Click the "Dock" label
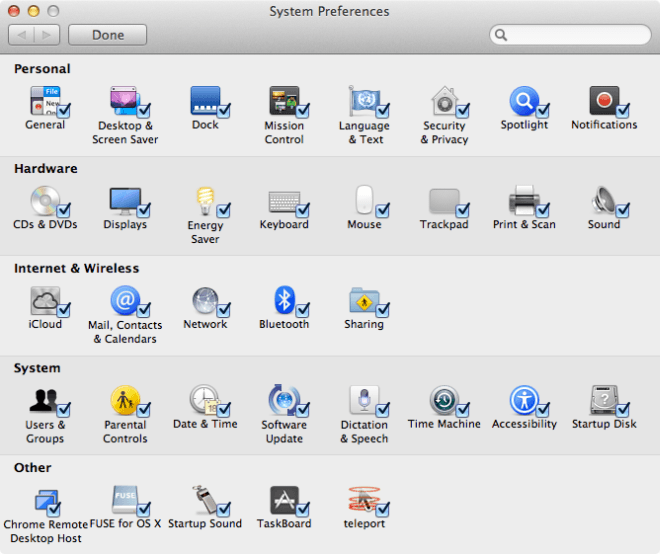This screenshot has height=554, width=660. click(205, 125)
